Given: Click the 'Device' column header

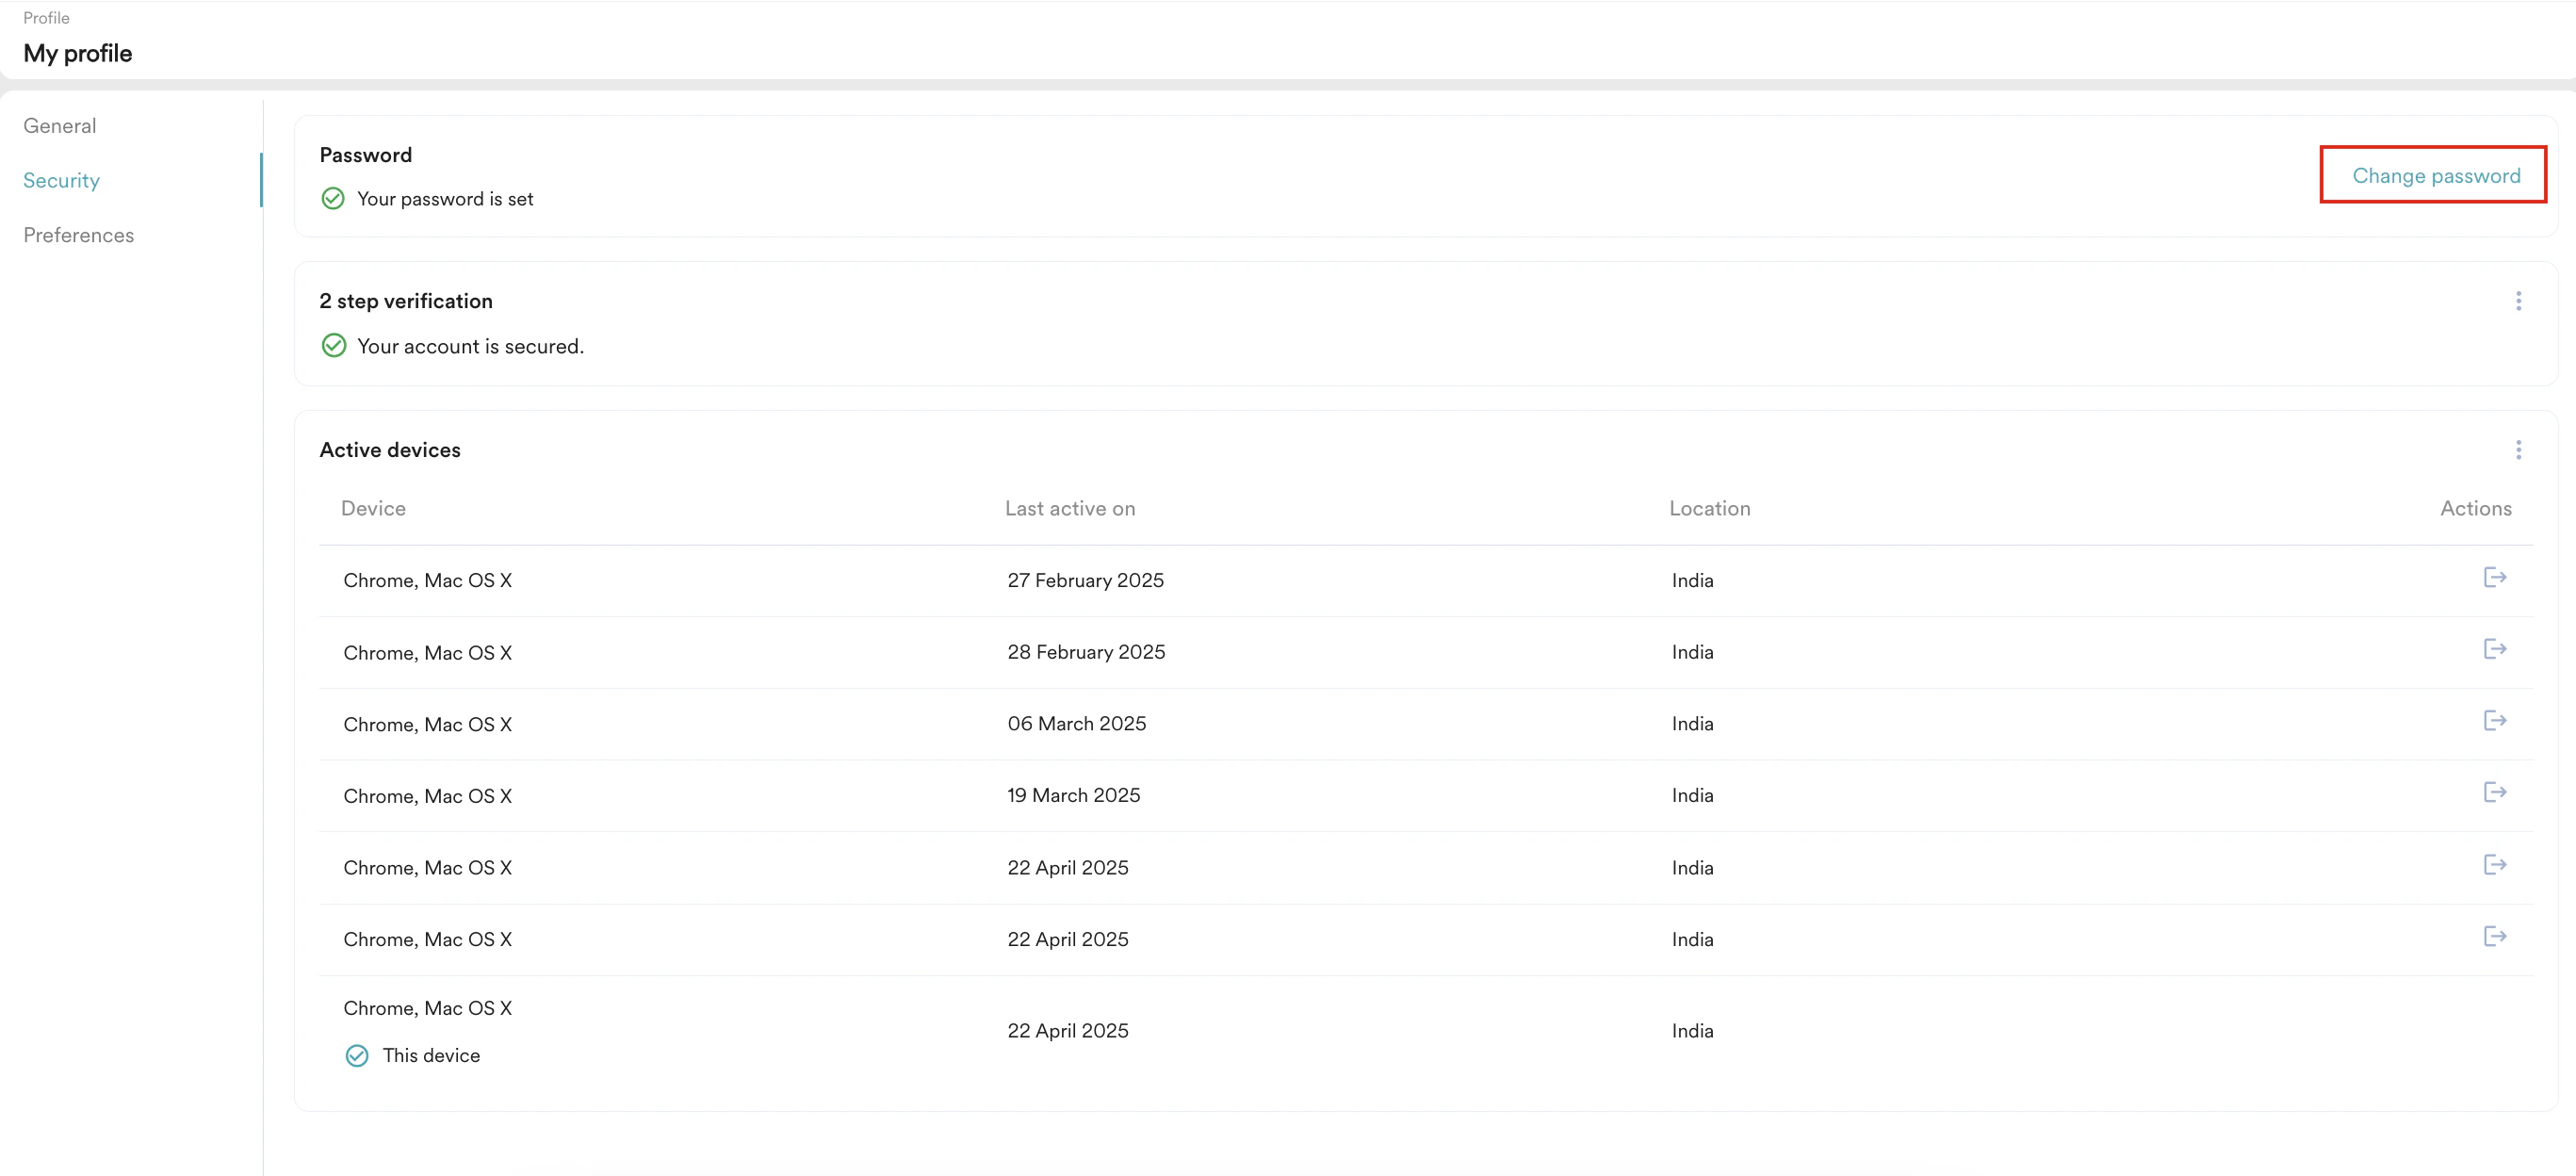Looking at the screenshot, I should tap(372, 508).
